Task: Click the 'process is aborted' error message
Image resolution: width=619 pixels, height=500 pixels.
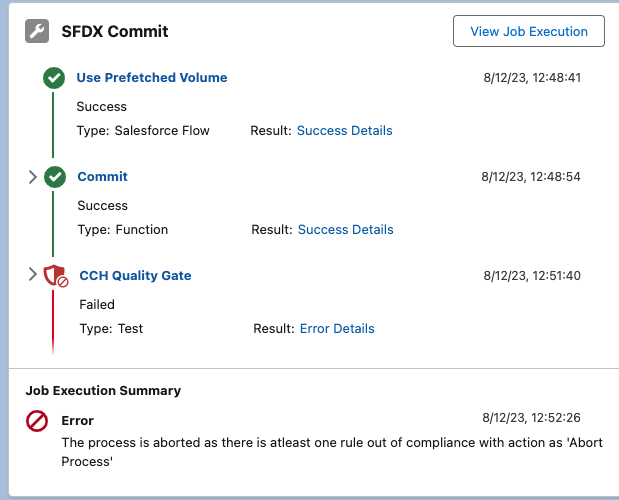Action: [x=332, y=452]
